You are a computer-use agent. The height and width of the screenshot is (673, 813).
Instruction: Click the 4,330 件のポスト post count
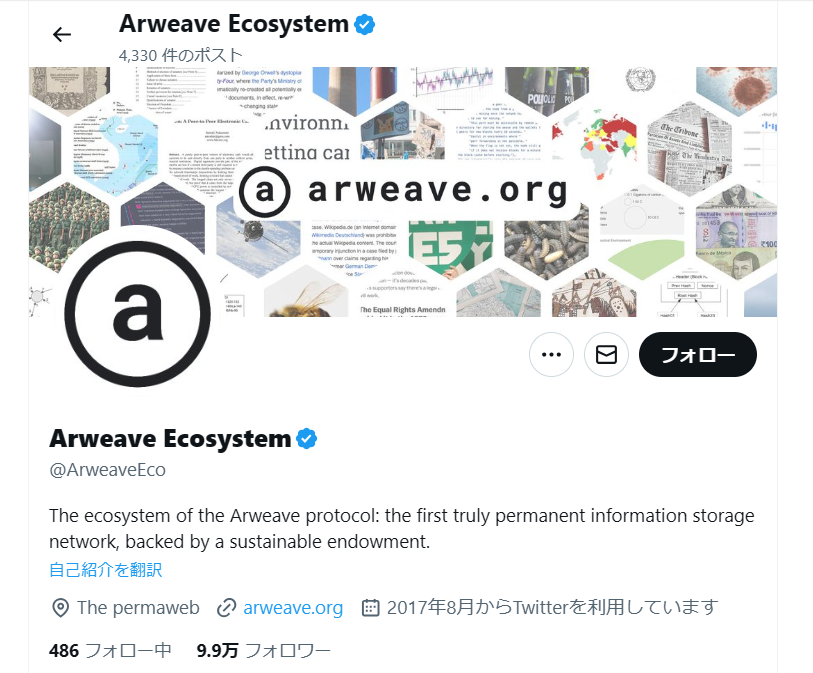coord(181,55)
